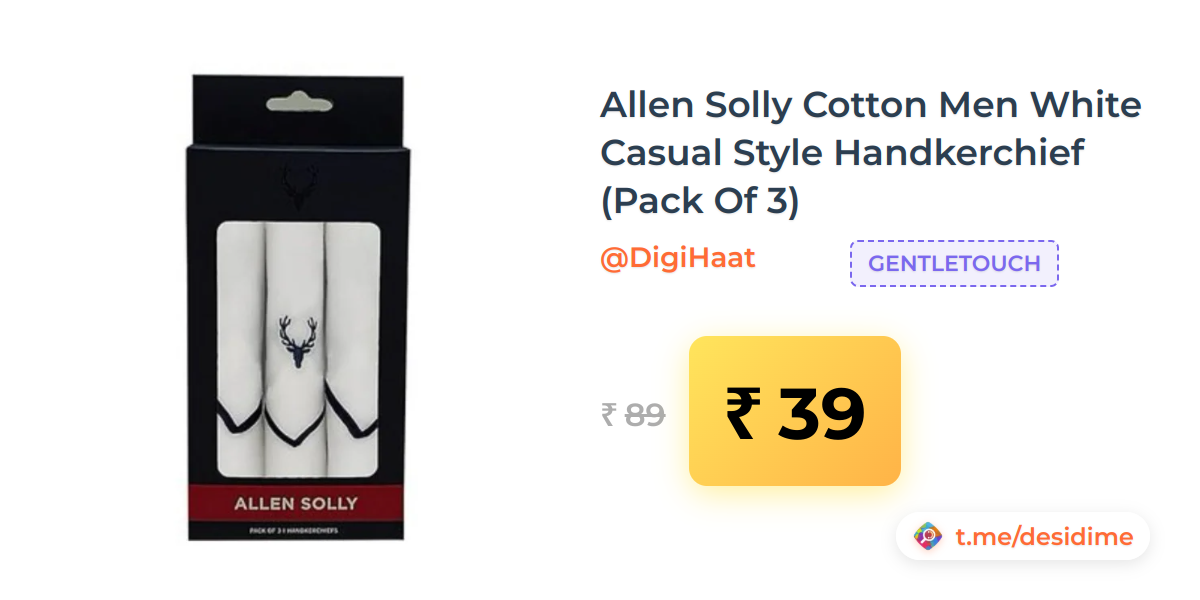Image resolution: width=1200 pixels, height=600 pixels.
Task: Open the t.me/desidime link
Action: [1044, 537]
